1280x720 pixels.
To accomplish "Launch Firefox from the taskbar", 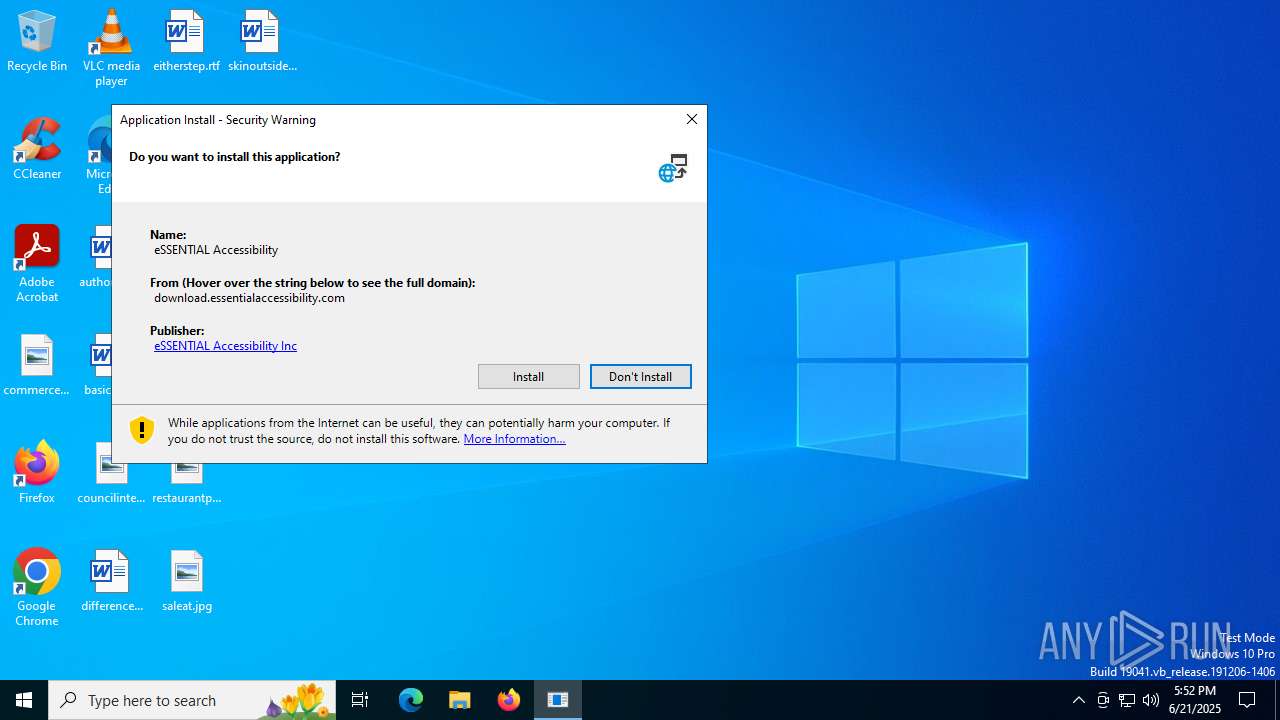I will [x=508, y=700].
